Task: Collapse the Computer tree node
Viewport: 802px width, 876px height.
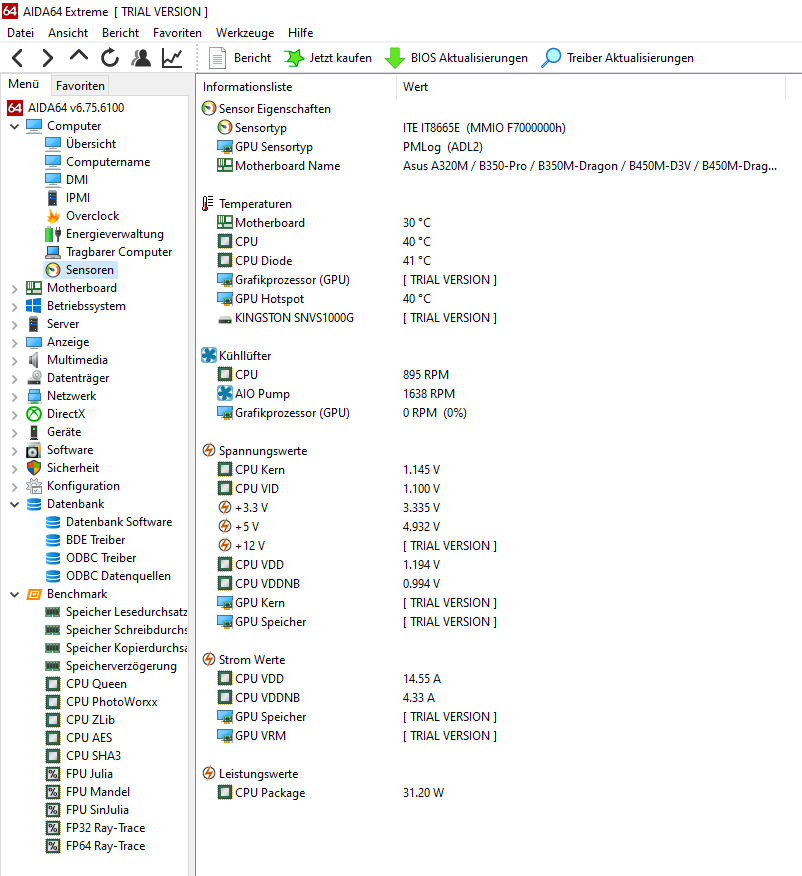Action: coord(15,127)
